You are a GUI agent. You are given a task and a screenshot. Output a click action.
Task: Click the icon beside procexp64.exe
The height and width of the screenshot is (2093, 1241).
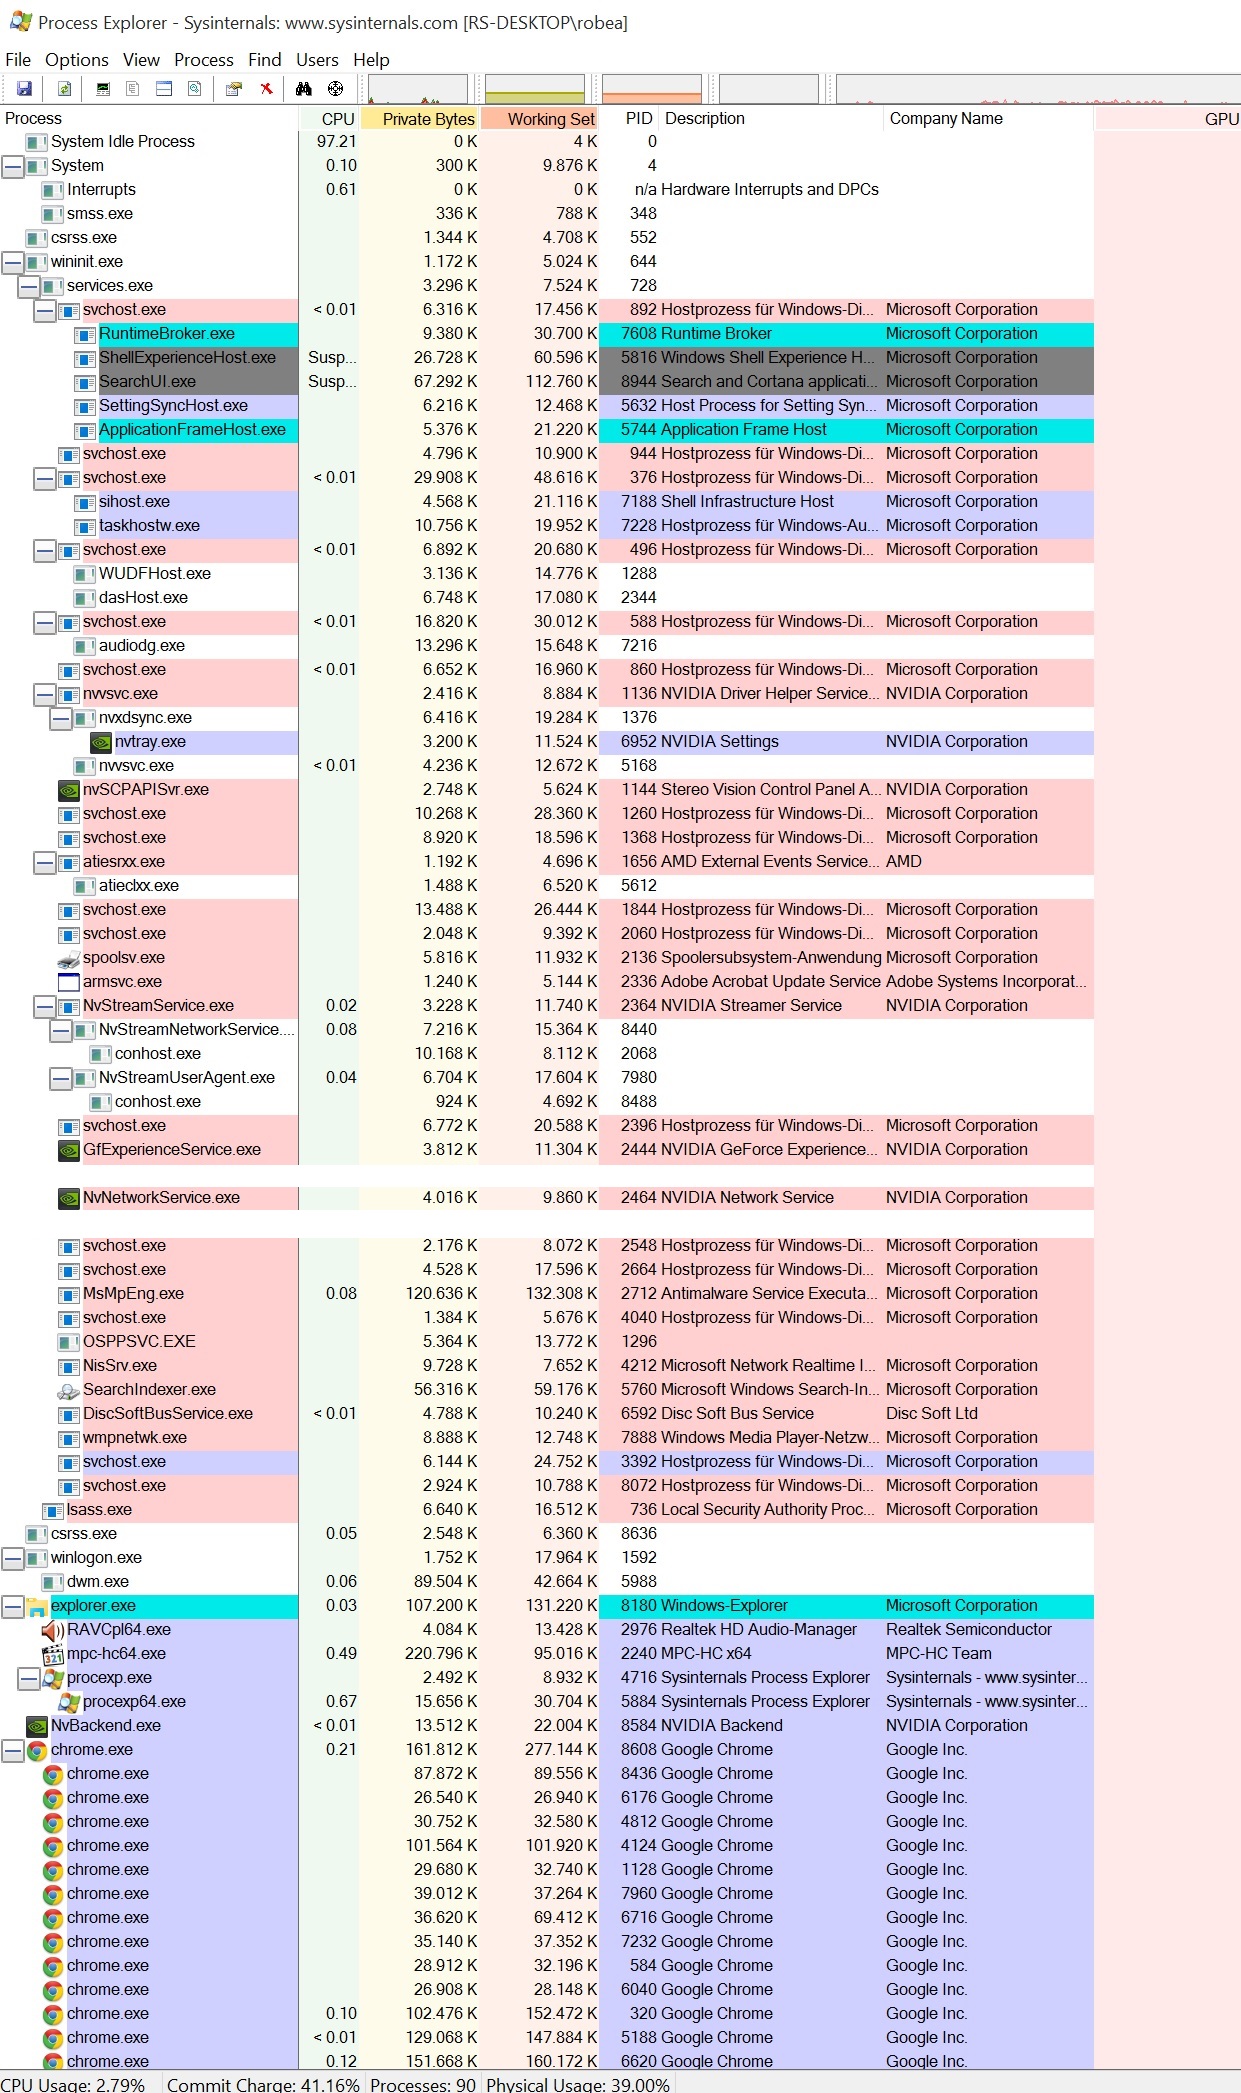(x=69, y=1702)
